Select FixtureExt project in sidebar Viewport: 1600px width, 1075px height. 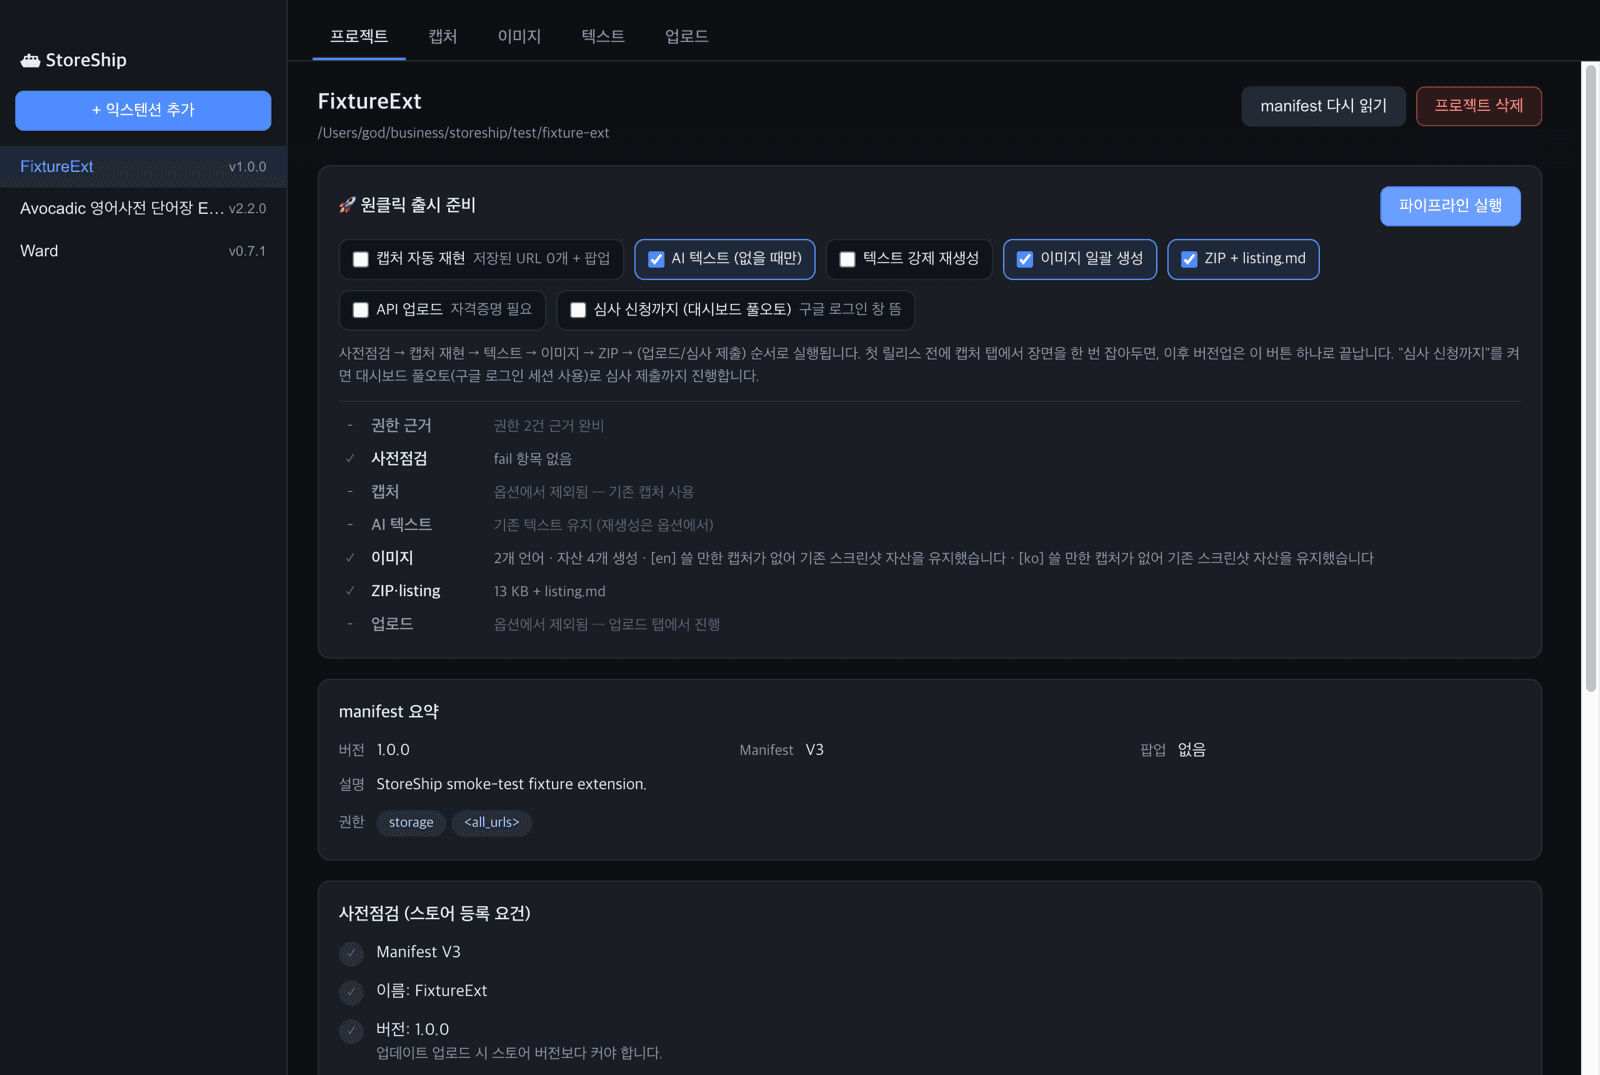pos(143,167)
